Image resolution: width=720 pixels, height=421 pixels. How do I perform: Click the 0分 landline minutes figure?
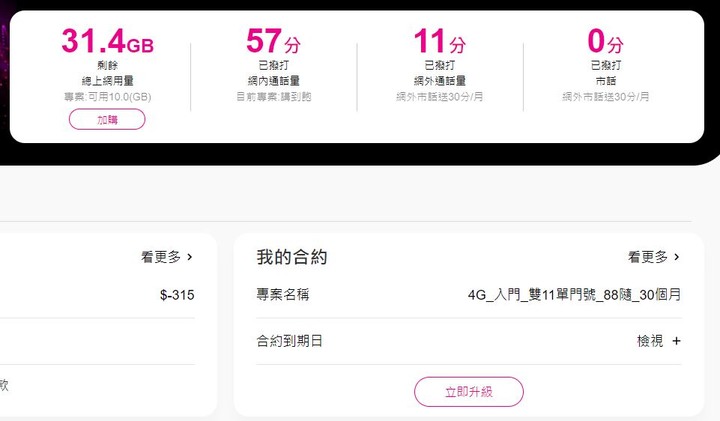[x=605, y=41]
